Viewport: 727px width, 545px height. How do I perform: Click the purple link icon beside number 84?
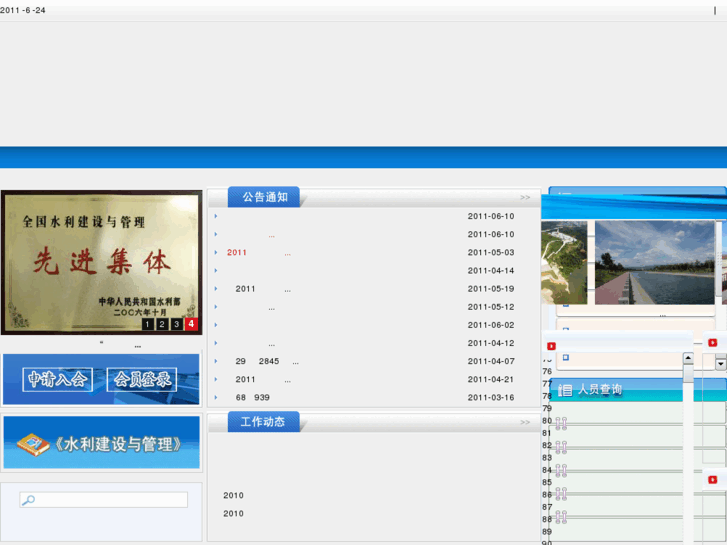561,471
